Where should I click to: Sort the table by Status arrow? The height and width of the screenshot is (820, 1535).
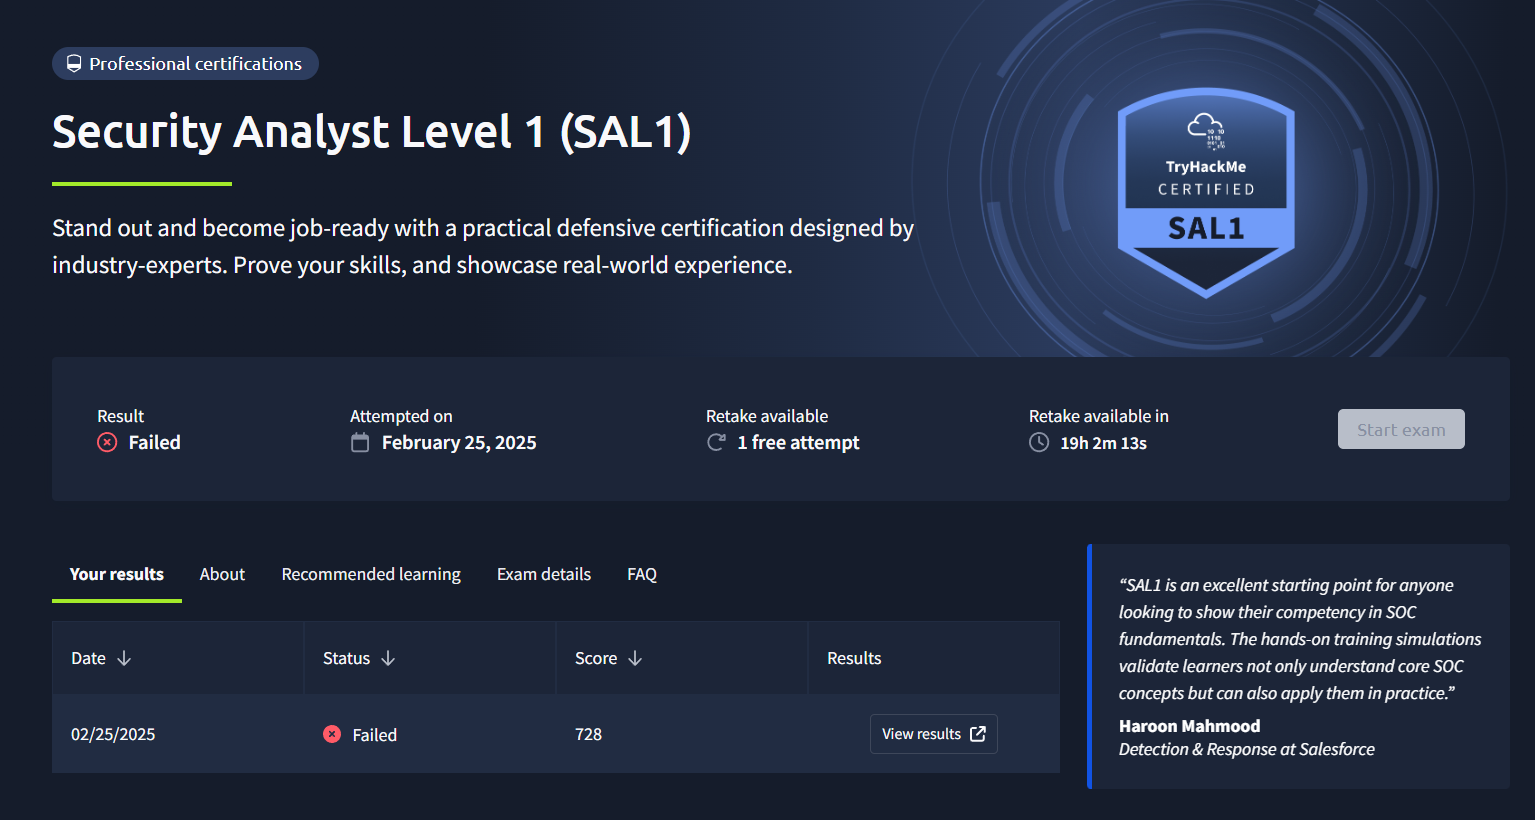coord(388,658)
